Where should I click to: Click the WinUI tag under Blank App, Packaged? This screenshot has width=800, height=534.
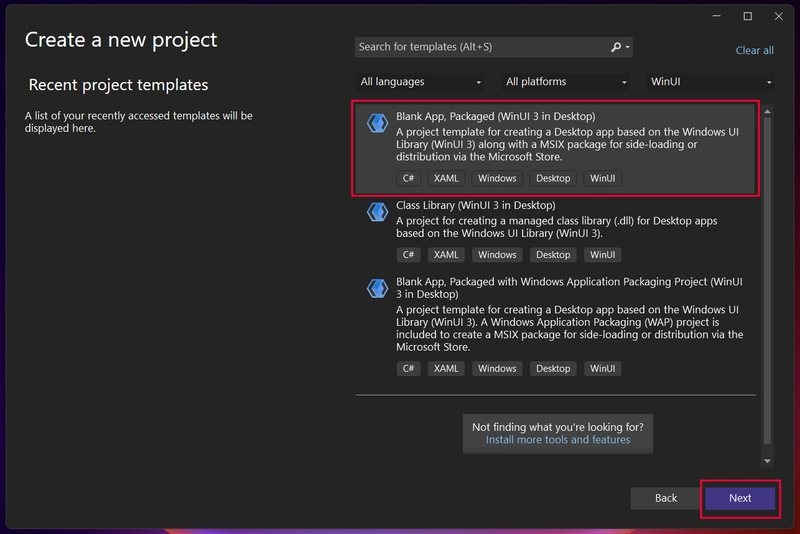point(603,179)
